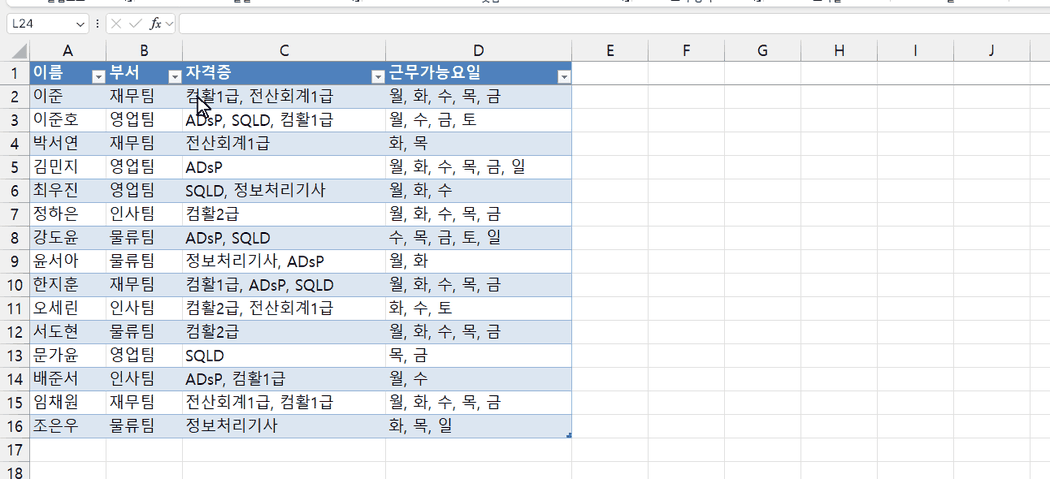Select row 13 header number

[x=15, y=355]
